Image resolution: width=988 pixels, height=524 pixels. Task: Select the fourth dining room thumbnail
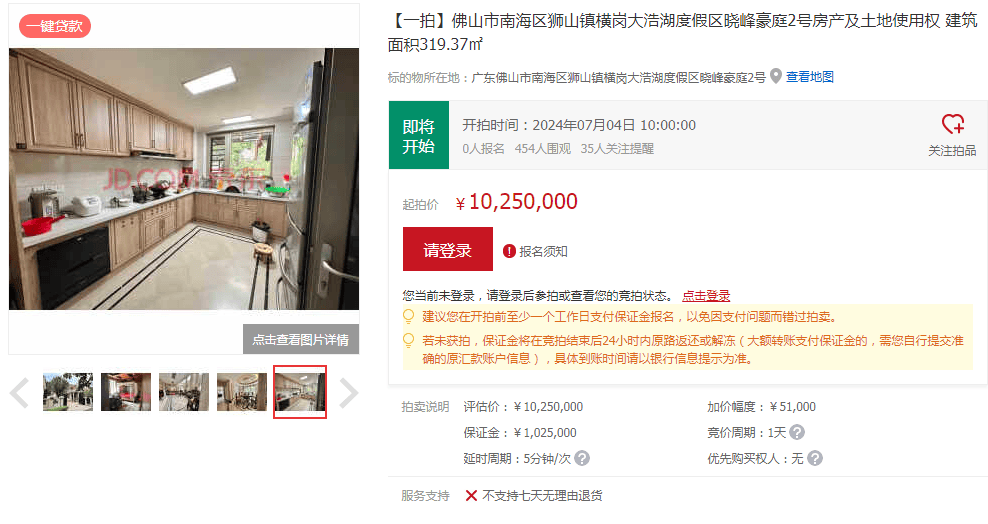click(242, 392)
